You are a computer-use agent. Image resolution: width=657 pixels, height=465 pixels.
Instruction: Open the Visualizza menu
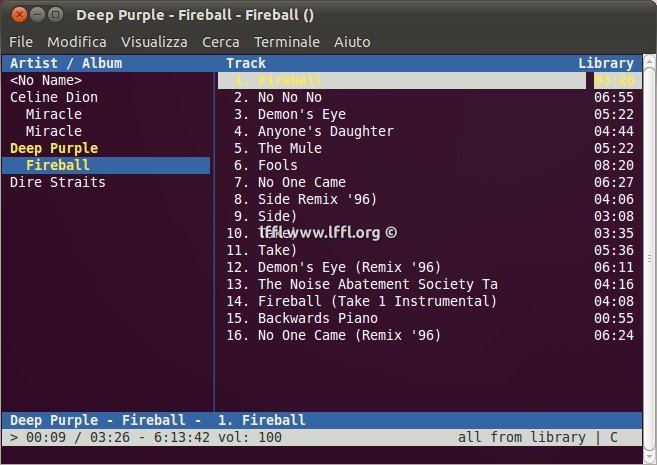(x=154, y=42)
